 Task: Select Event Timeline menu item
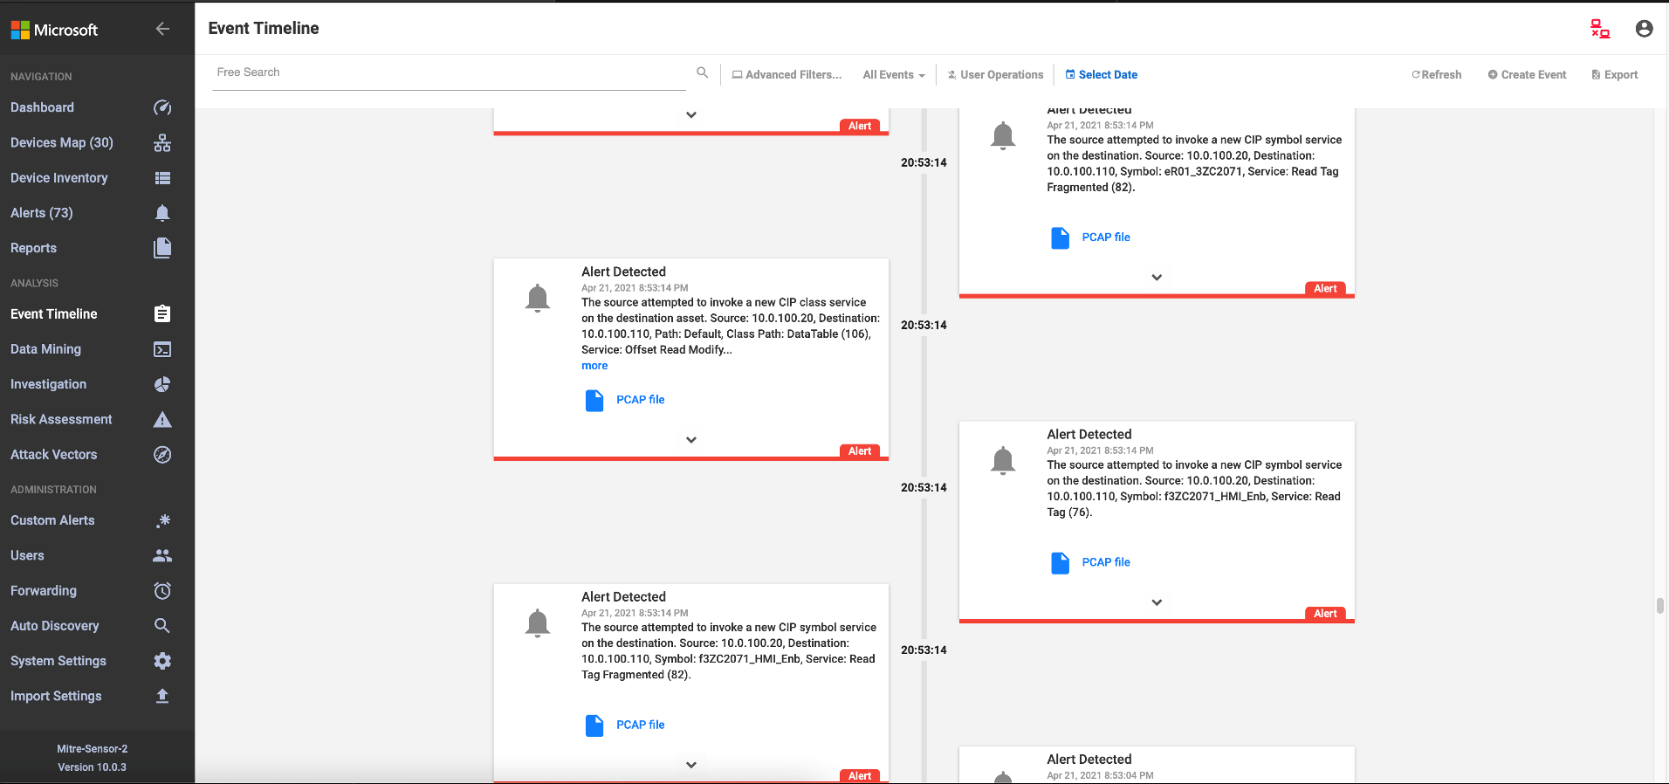coord(54,314)
